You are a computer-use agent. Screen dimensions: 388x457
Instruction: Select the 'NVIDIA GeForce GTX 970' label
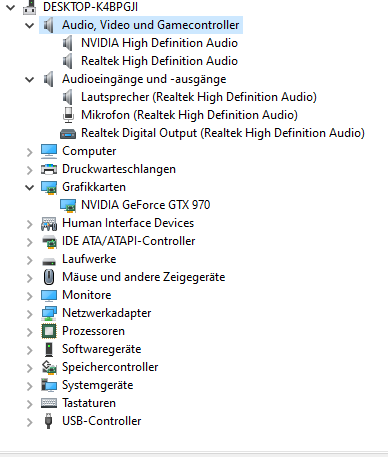[146, 205]
